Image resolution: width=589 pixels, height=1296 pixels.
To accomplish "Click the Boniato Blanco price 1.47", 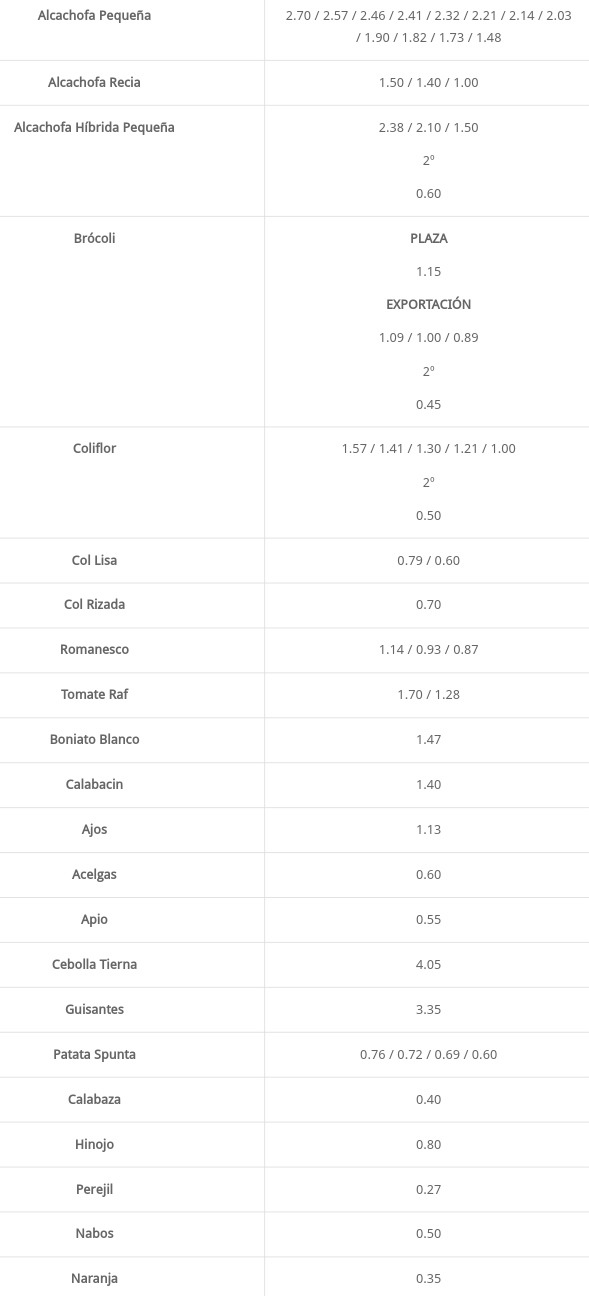I will coord(428,739).
